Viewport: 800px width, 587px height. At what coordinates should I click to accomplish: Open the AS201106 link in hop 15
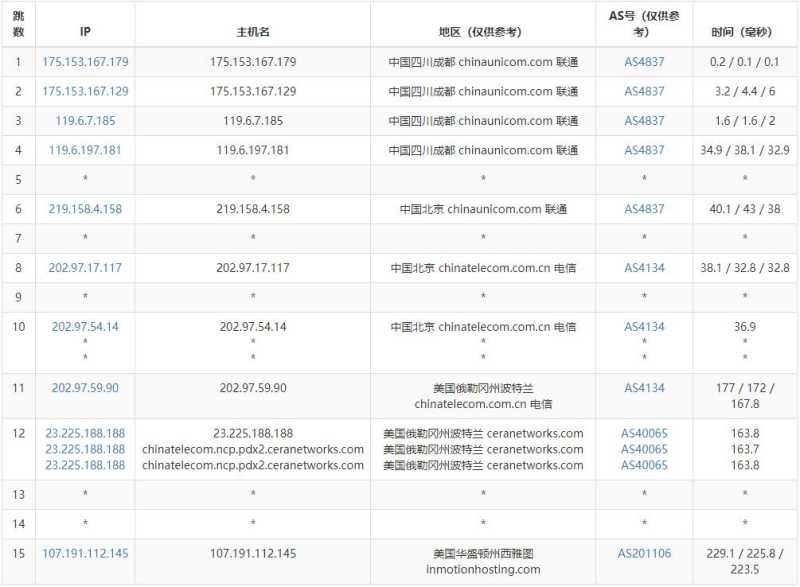pyautogui.click(x=644, y=554)
